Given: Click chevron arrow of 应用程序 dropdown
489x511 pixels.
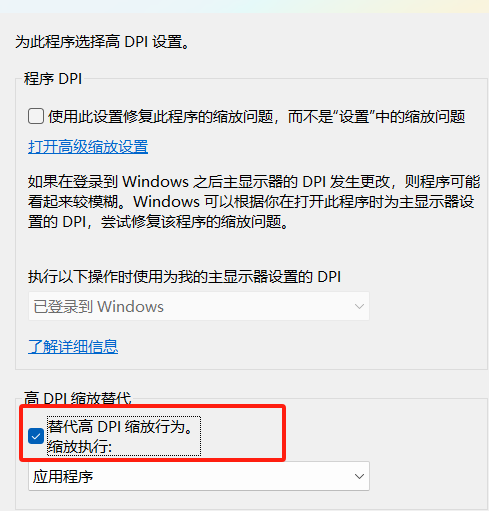Looking at the screenshot, I should tap(359, 476).
